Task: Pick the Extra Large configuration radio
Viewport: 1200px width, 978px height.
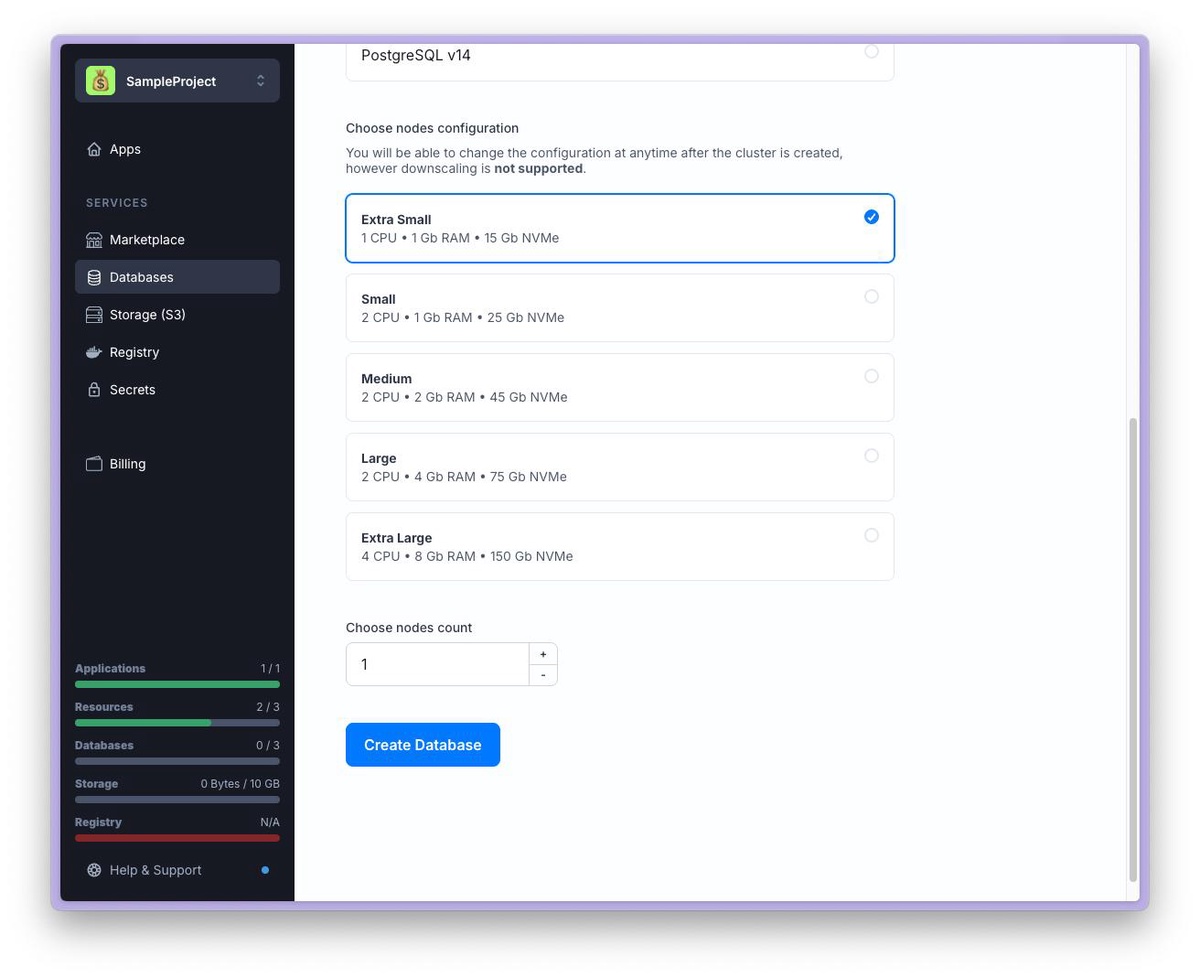Action: 871,535
